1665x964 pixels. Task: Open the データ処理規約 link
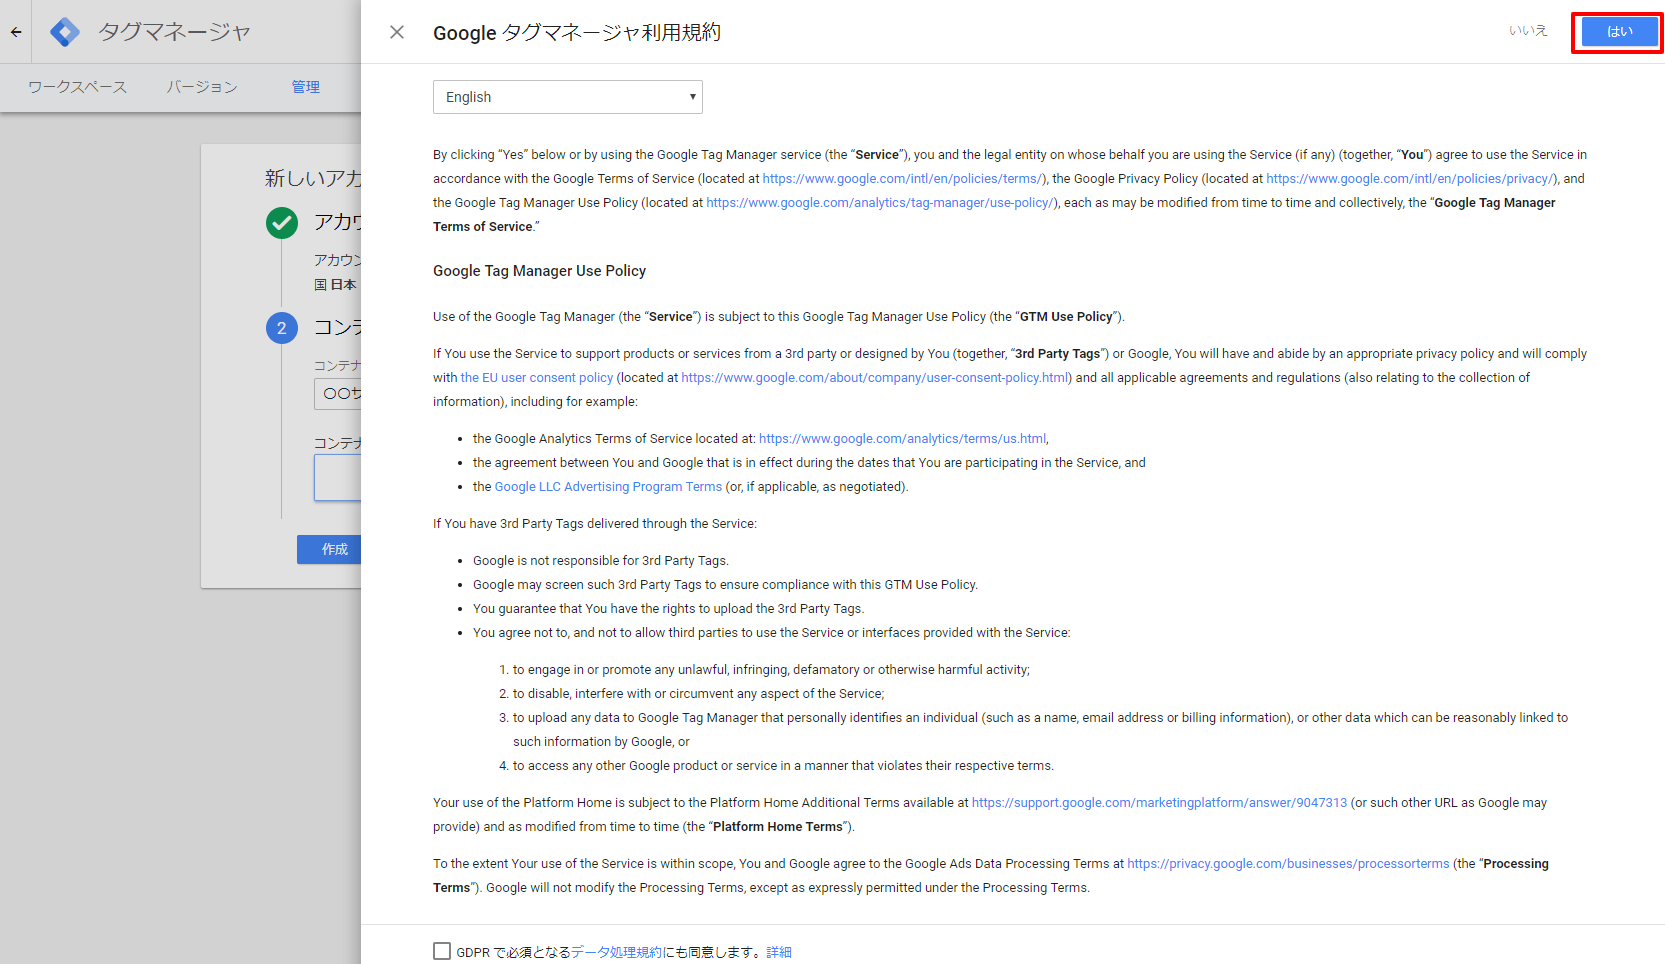616,952
